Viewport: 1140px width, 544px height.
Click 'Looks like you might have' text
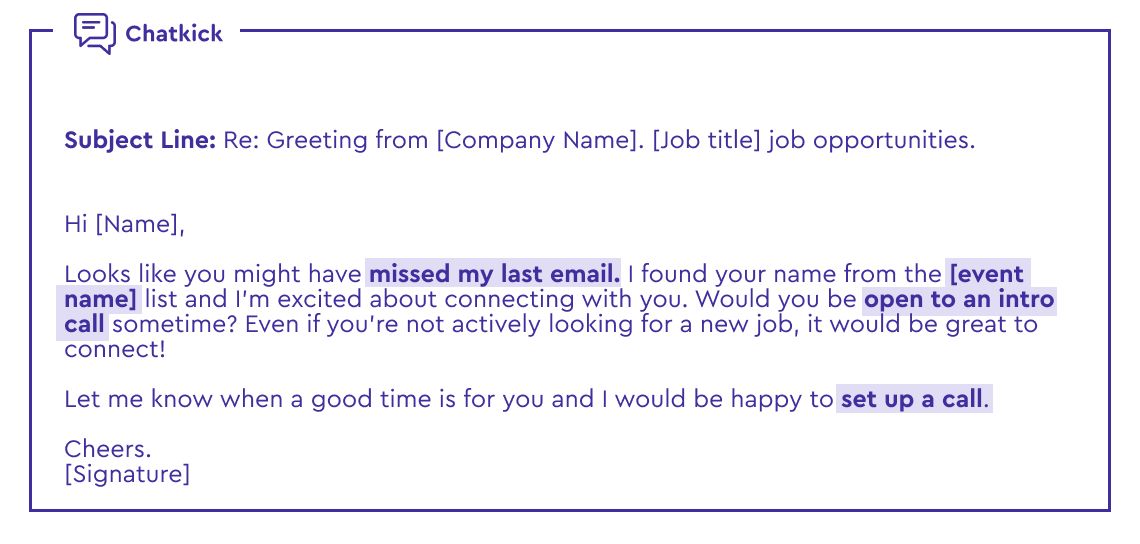coord(213,274)
